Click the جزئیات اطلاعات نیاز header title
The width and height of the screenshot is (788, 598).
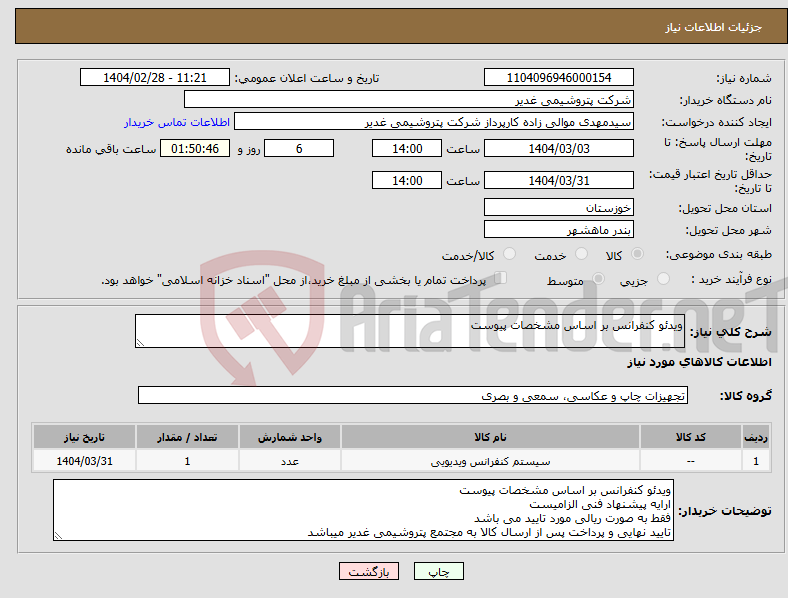(x=713, y=27)
